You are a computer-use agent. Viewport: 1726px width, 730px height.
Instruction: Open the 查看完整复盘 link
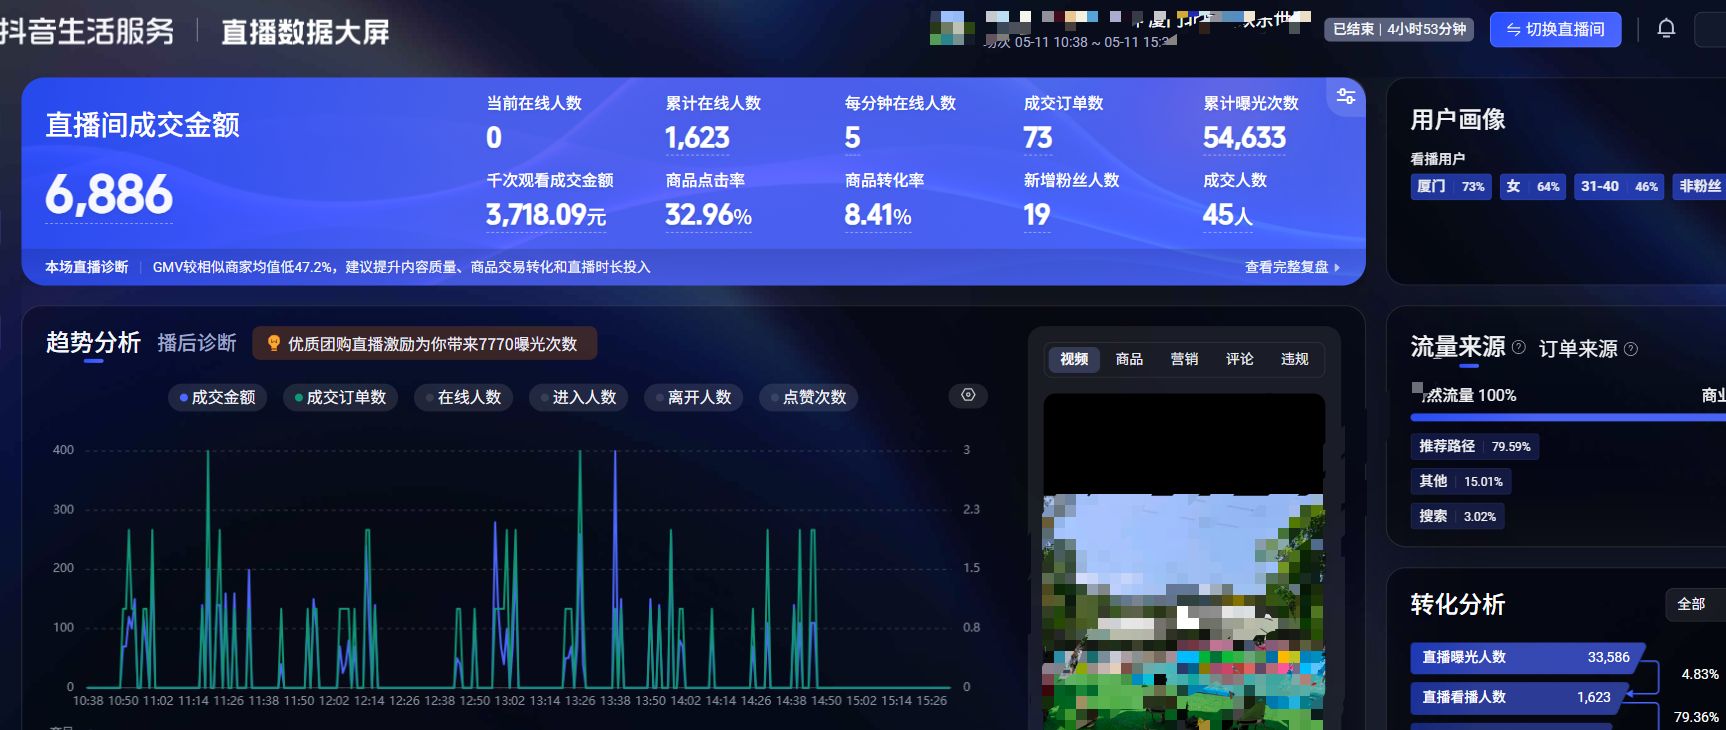pos(1292,267)
